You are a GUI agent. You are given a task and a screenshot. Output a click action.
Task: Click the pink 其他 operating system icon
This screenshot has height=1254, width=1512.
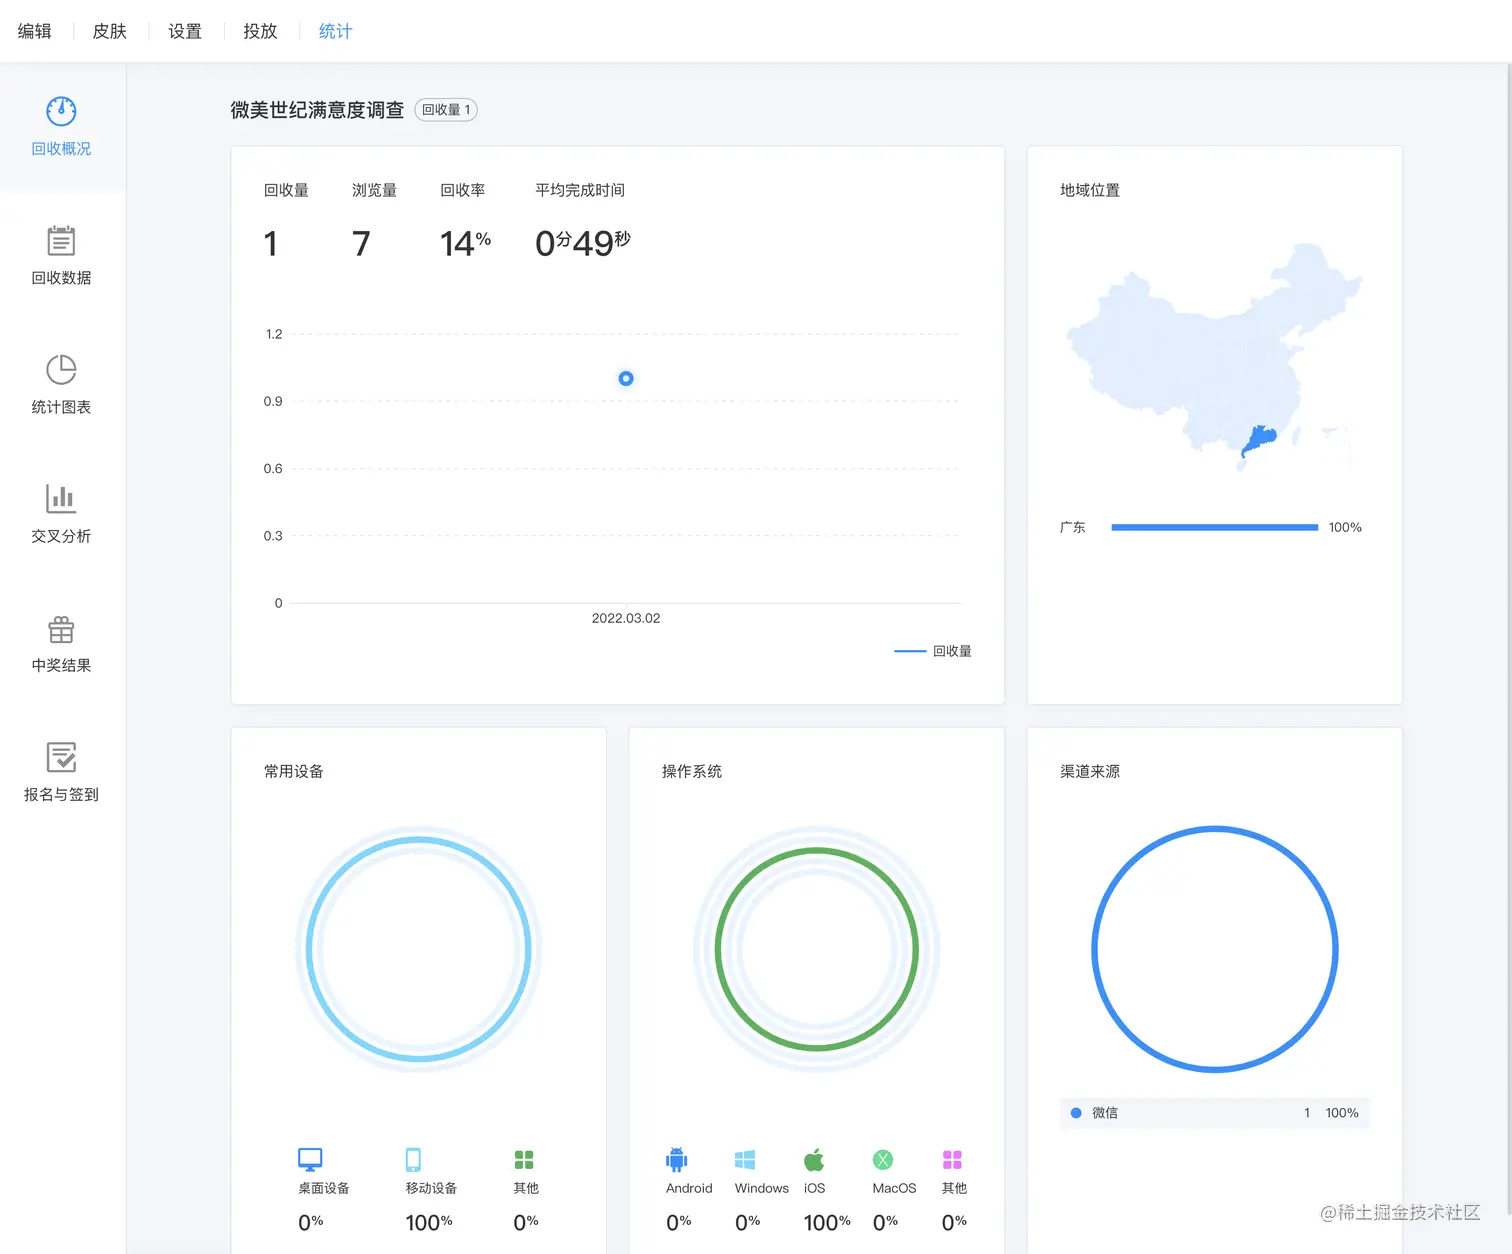pos(952,1159)
